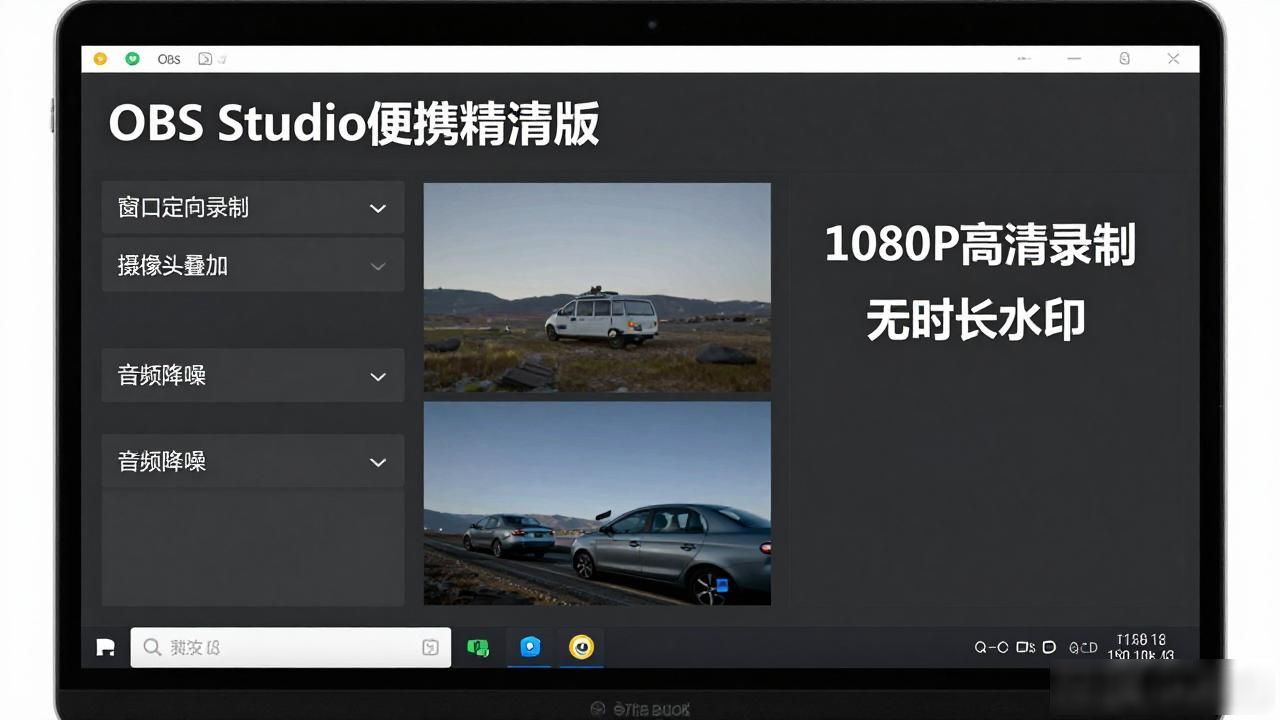The height and width of the screenshot is (720, 1280).
Task: Click the magnifier icon in the search box
Action: coord(152,647)
